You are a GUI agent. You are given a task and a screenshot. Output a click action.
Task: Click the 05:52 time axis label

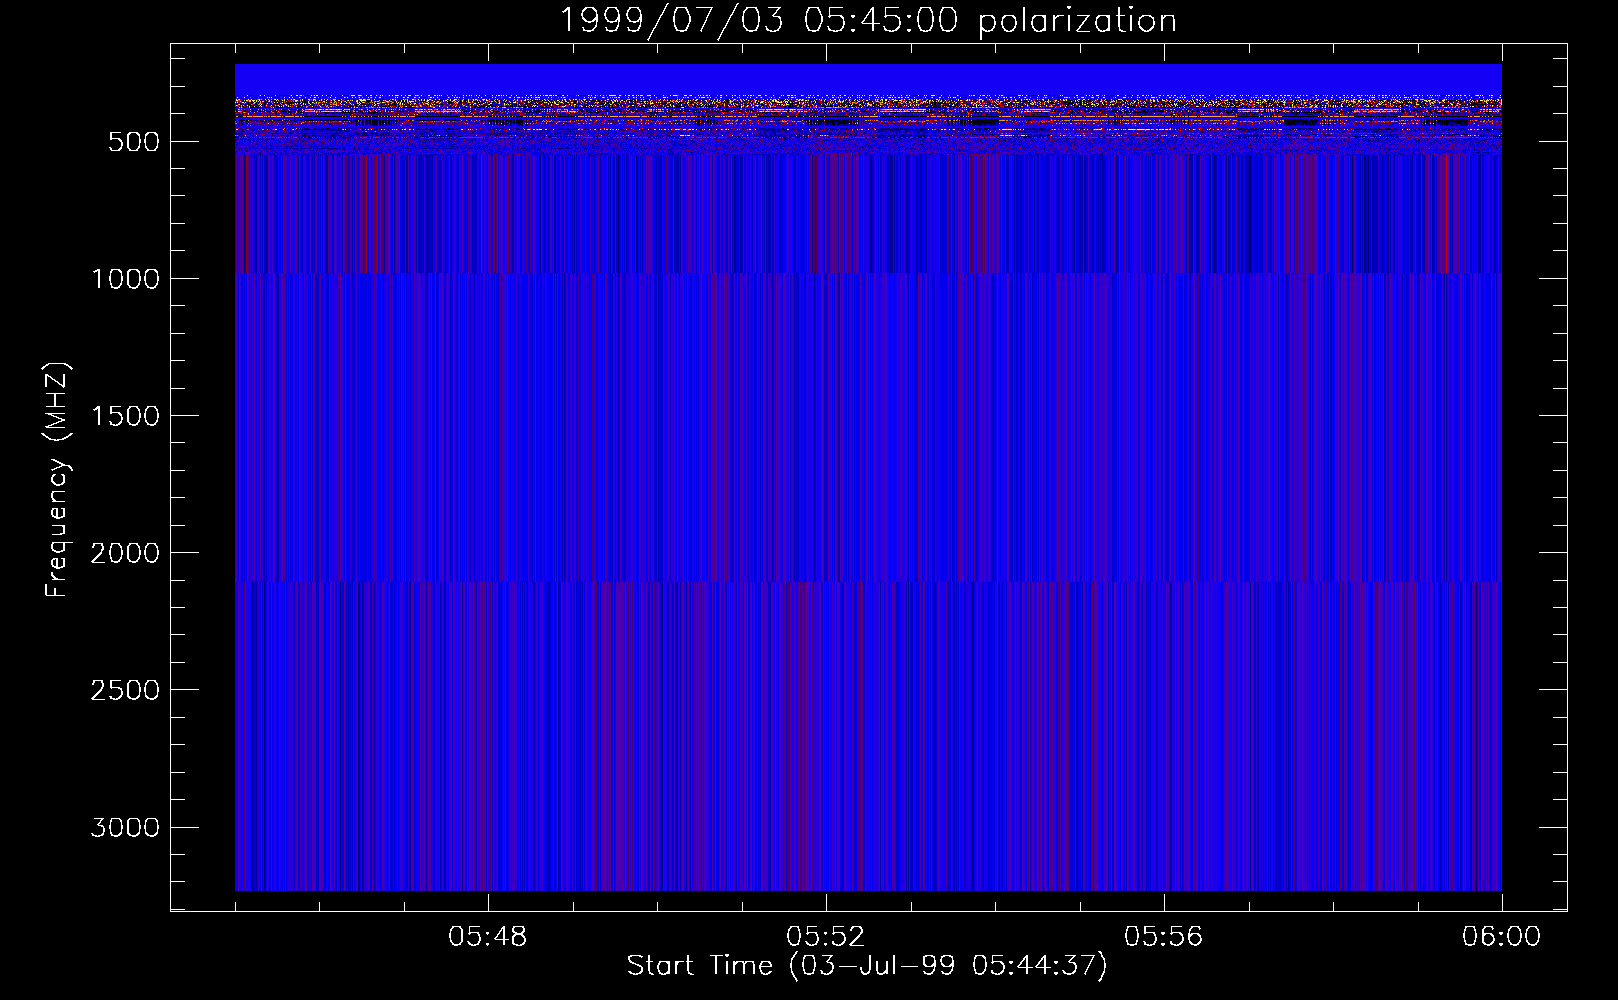click(x=826, y=937)
